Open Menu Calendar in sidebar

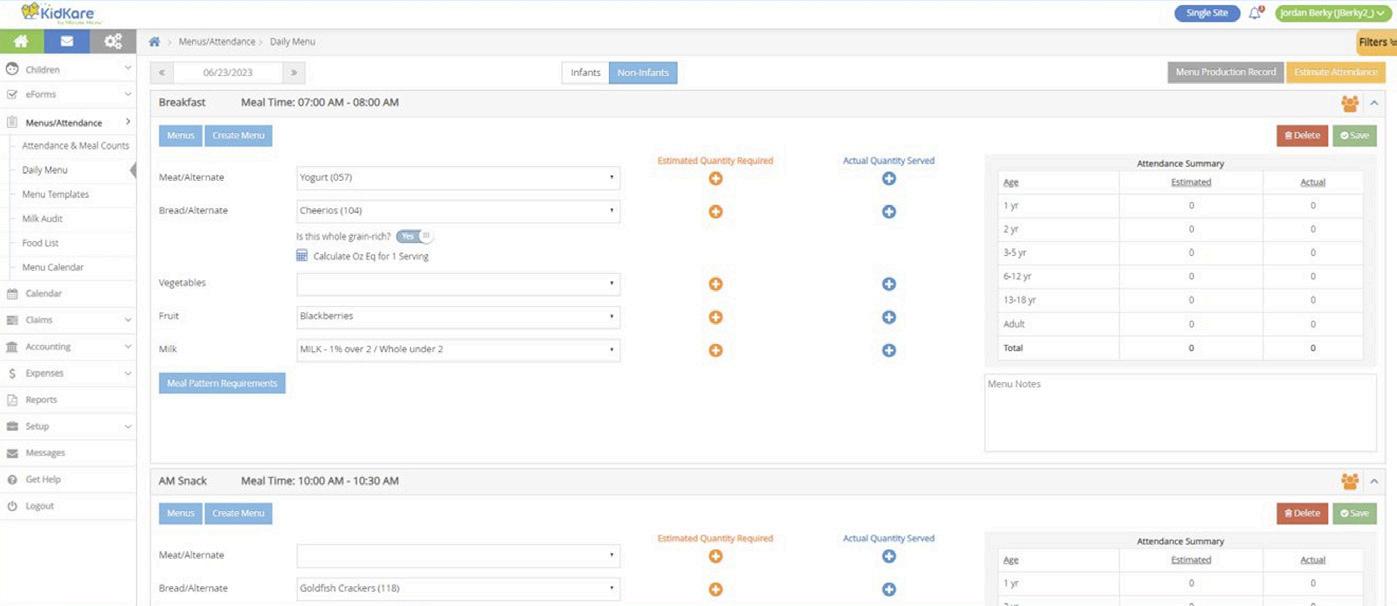53,267
